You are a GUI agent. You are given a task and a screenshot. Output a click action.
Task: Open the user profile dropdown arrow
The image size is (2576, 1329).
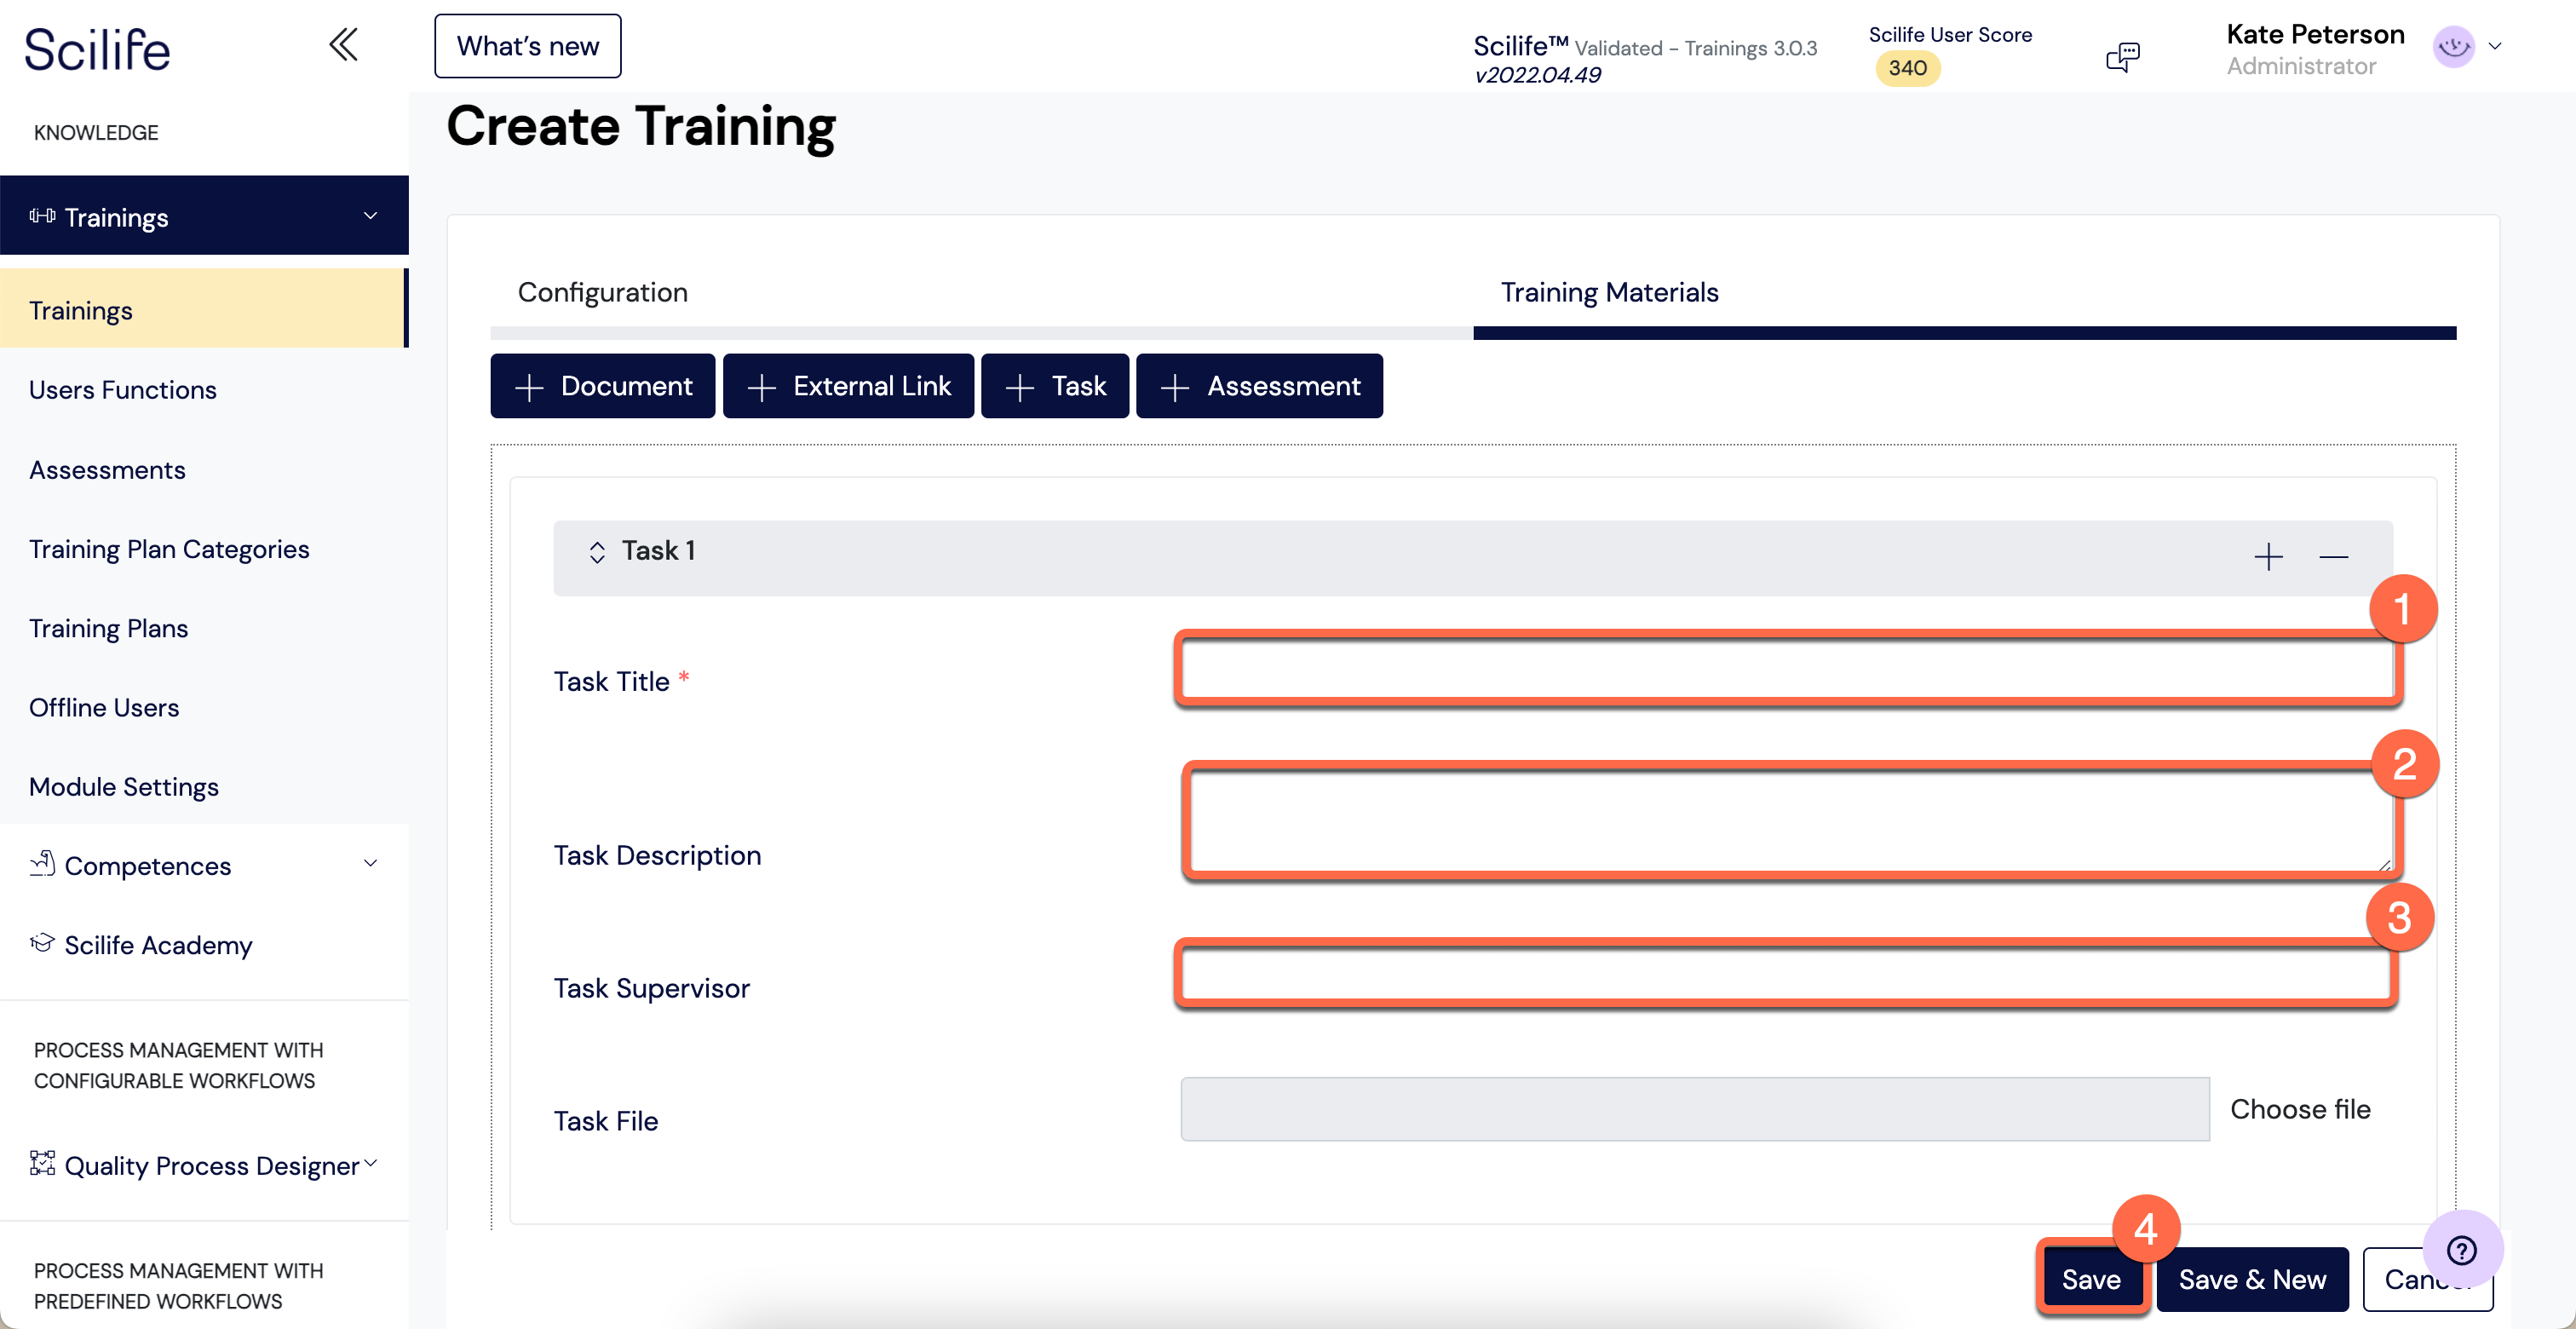click(x=2495, y=46)
